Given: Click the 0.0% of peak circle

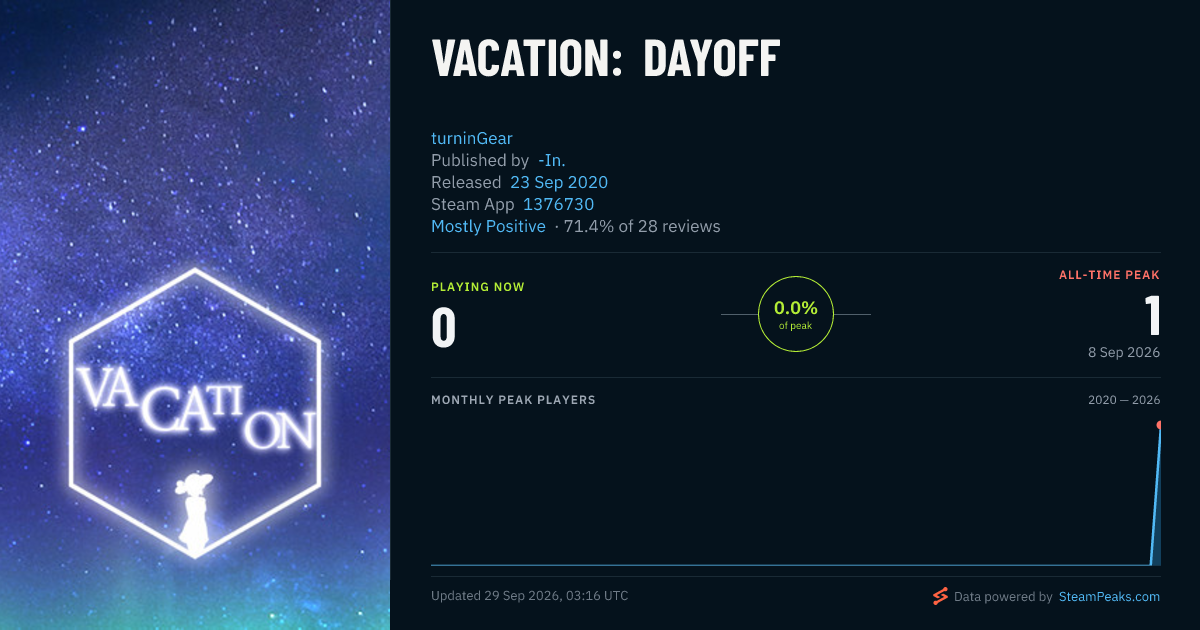Looking at the screenshot, I should point(796,314).
